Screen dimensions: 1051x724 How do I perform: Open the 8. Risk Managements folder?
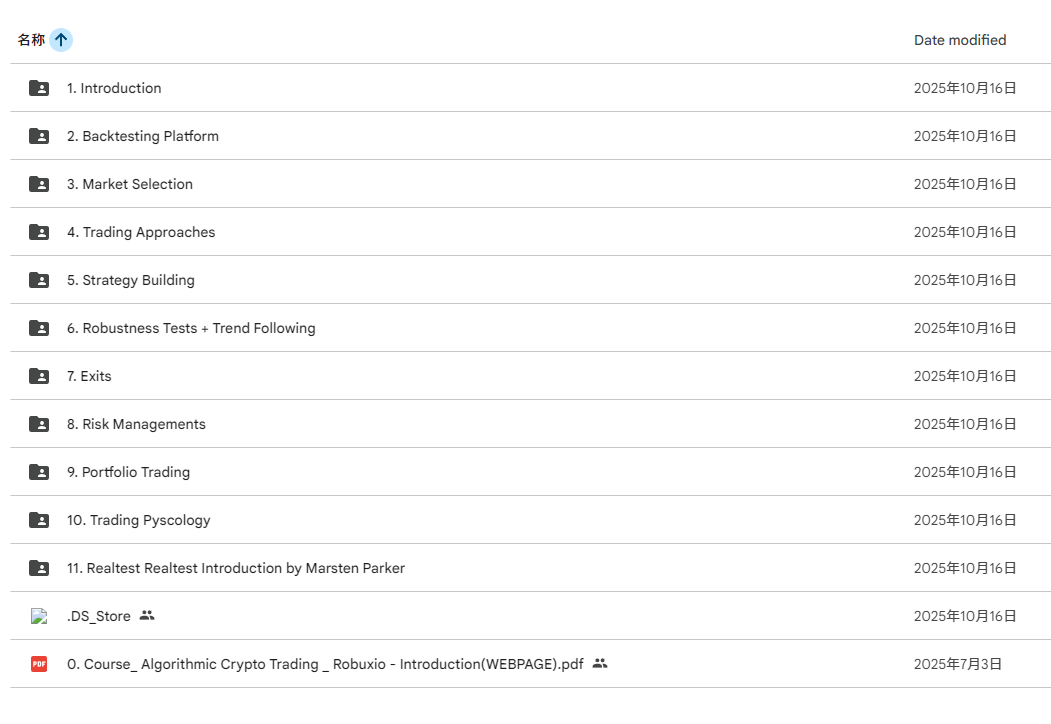(x=136, y=424)
